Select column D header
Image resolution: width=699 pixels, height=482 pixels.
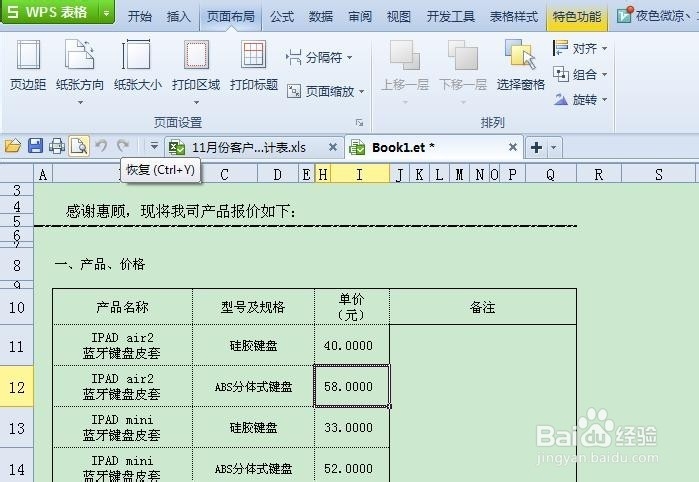pos(277,174)
